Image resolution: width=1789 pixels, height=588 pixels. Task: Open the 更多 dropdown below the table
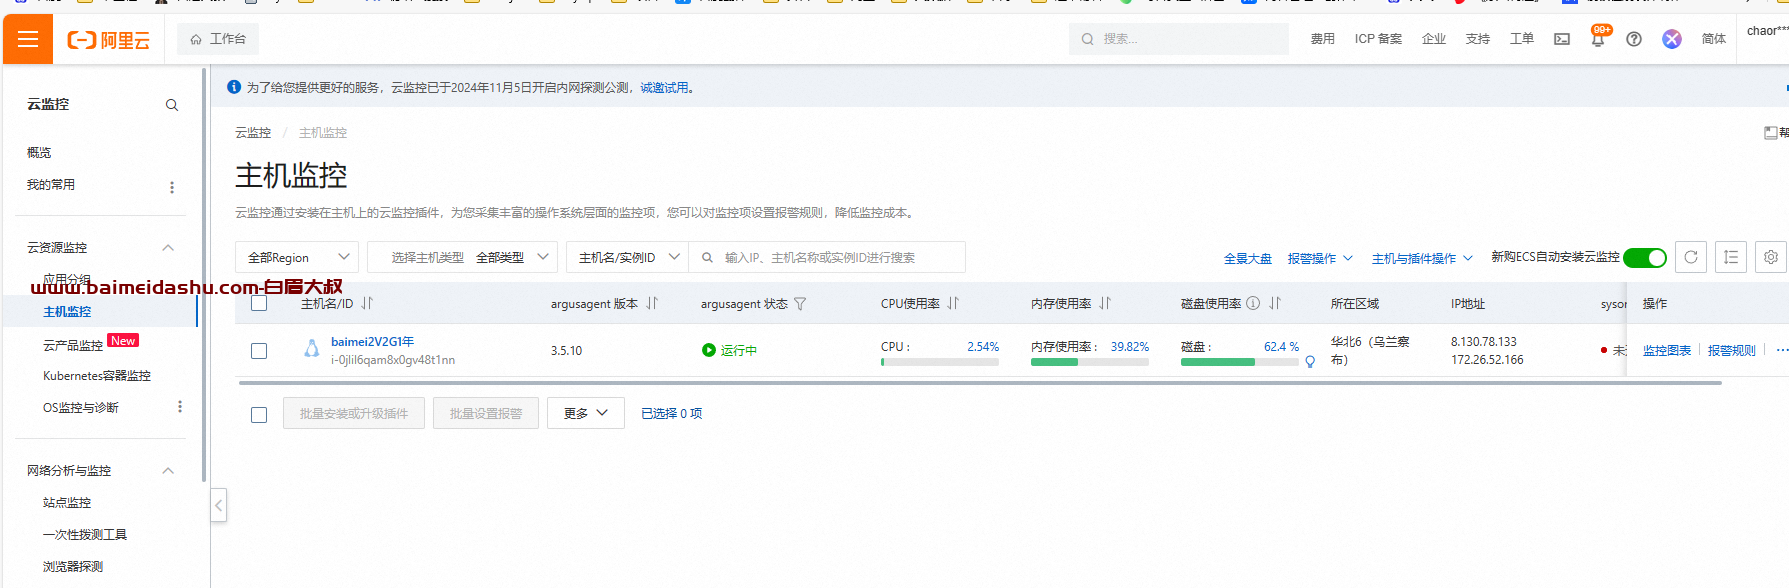point(585,413)
